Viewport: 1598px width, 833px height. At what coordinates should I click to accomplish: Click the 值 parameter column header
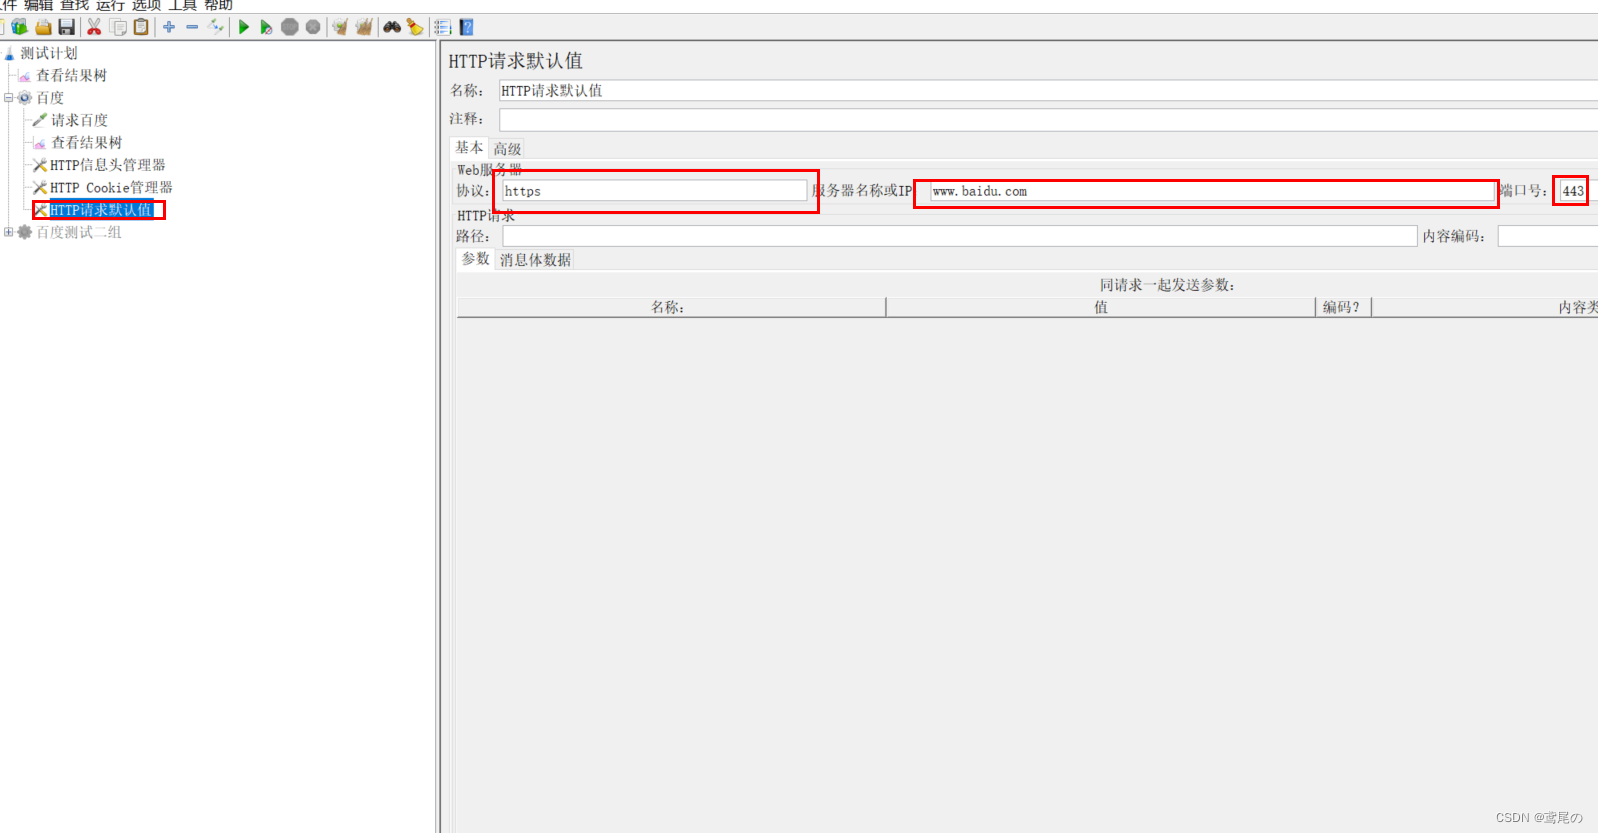(x=1100, y=307)
